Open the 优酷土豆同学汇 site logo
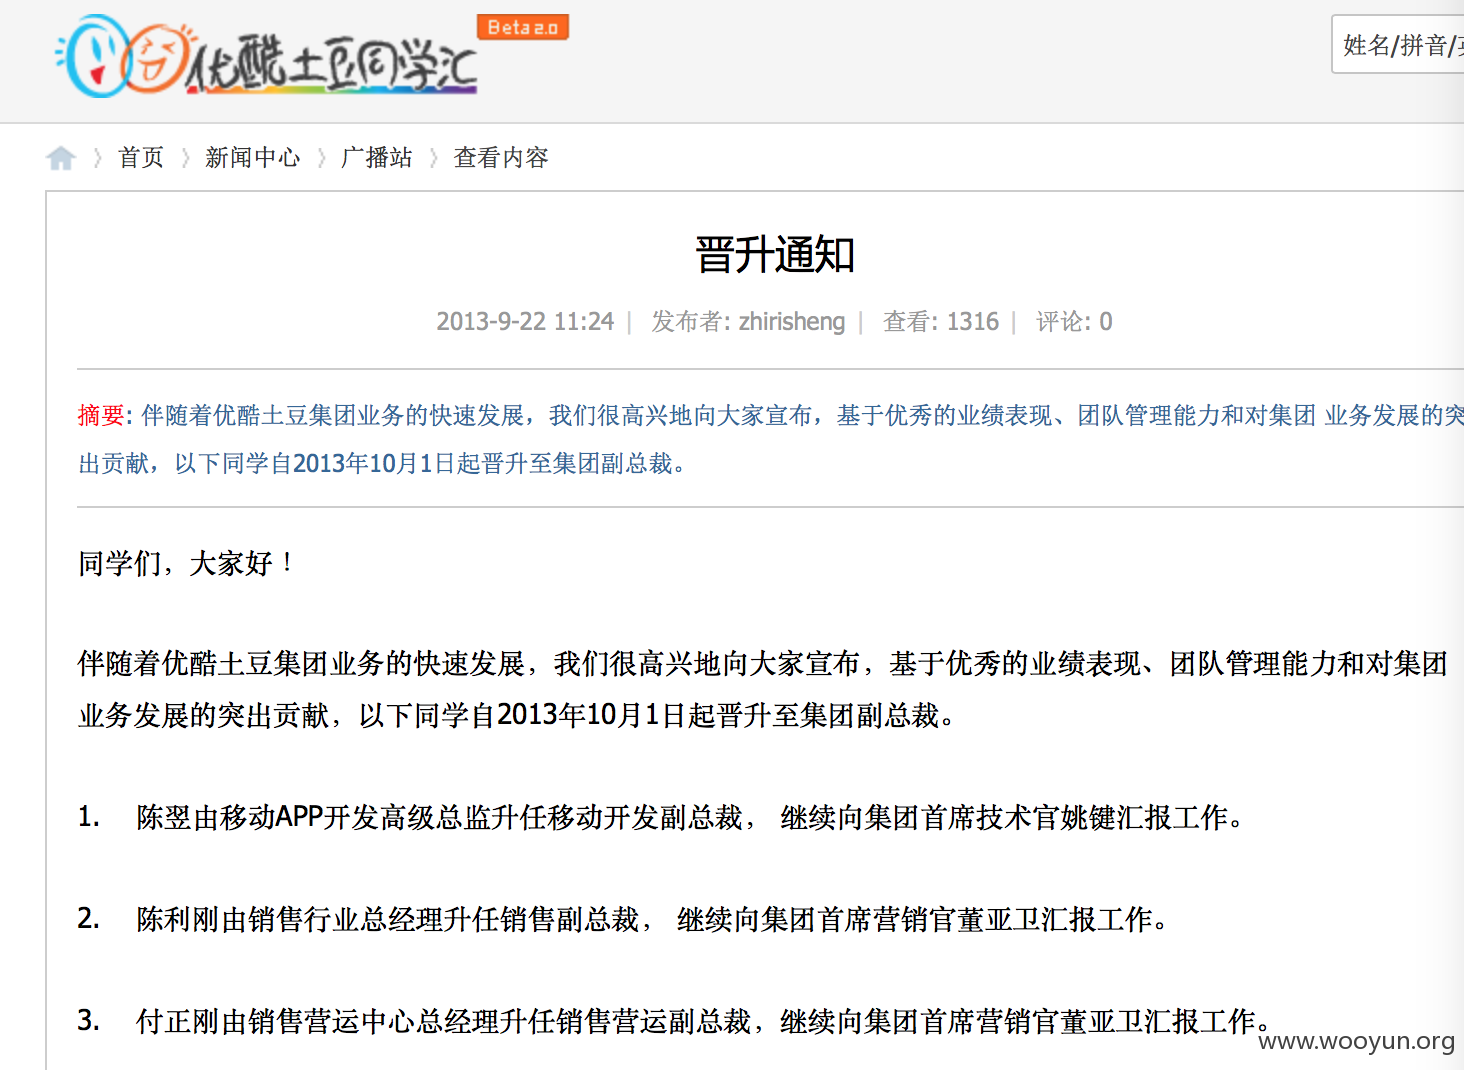The height and width of the screenshot is (1070, 1464). (x=266, y=56)
